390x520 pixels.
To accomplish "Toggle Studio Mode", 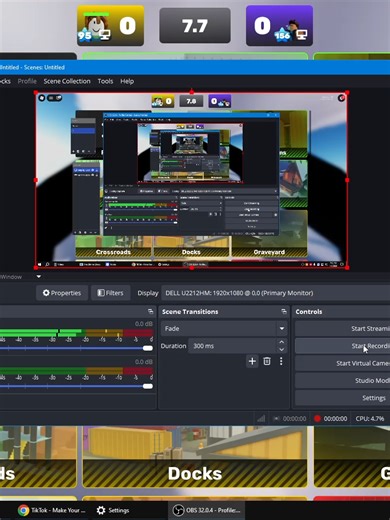I will point(343,381).
